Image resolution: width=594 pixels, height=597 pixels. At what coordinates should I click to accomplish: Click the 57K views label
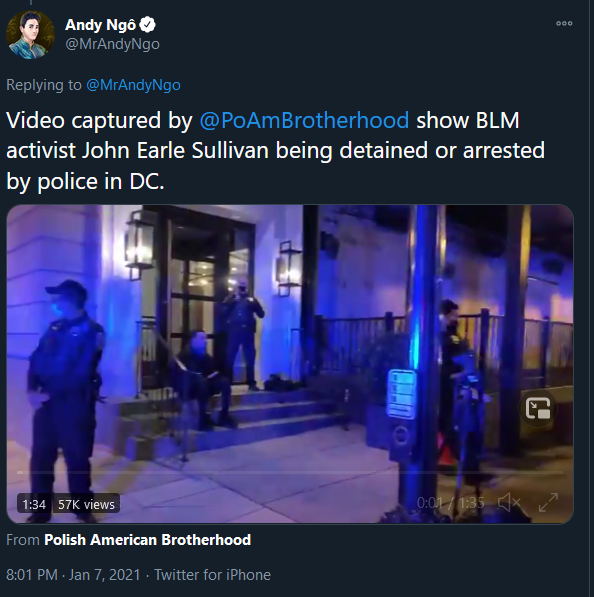(x=86, y=504)
